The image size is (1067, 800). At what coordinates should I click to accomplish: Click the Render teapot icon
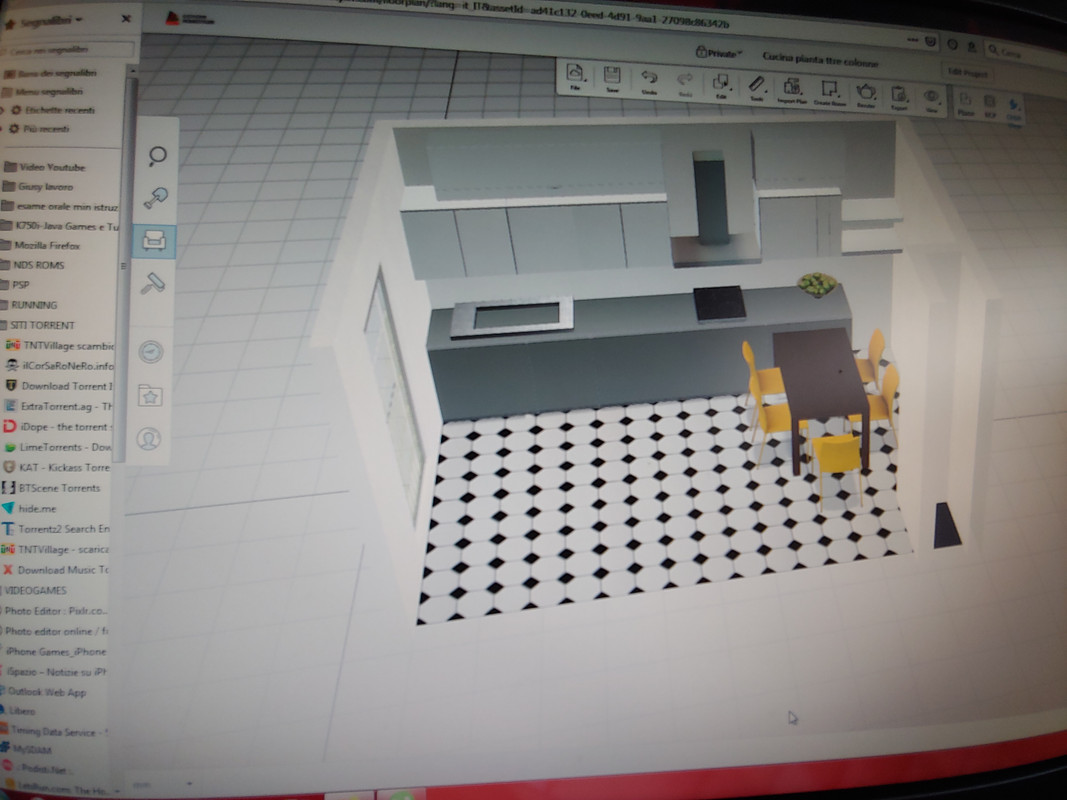pyautogui.click(x=866, y=95)
